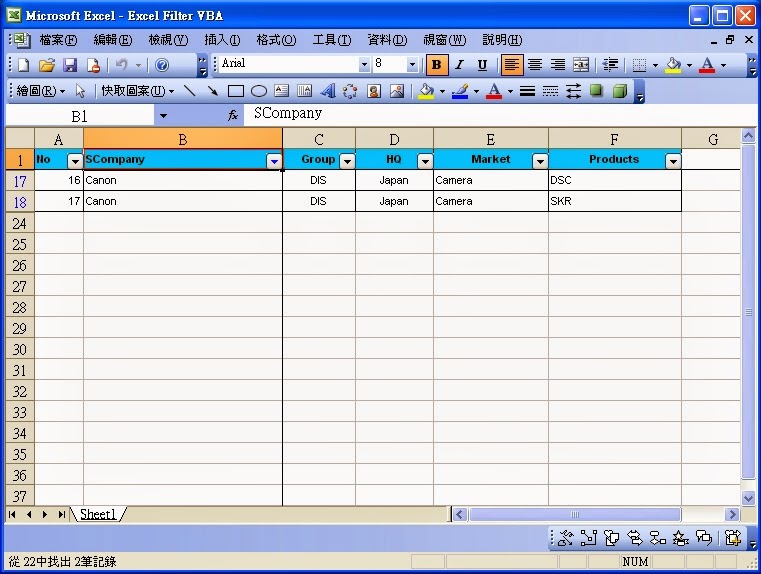Screen dimensions: 761x574
Task: Insert diagram or organization chart
Action: tap(350, 91)
